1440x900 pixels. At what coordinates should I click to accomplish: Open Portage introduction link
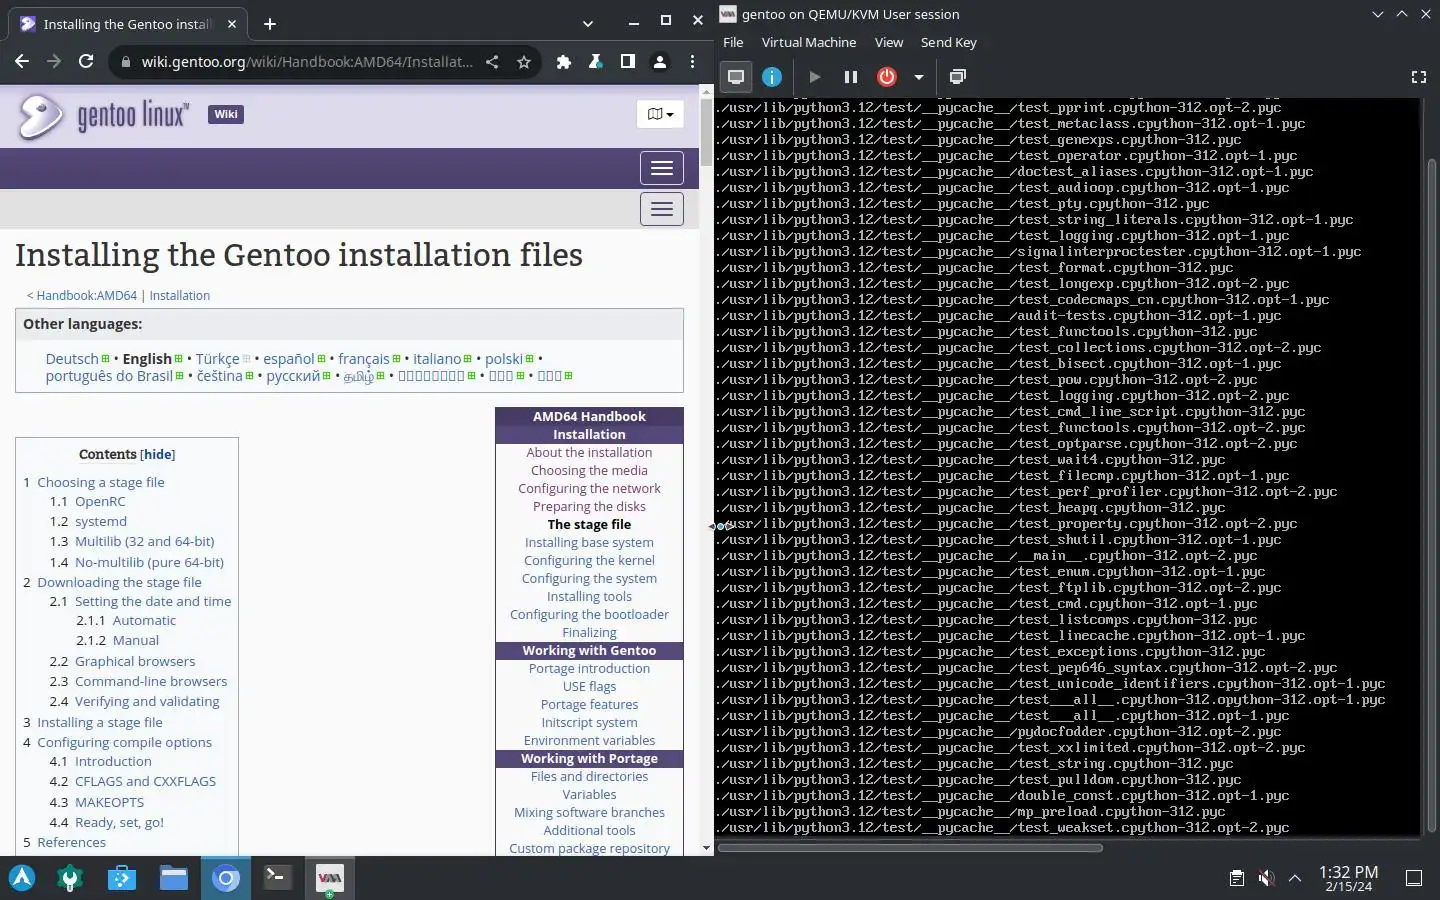[x=589, y=669]
